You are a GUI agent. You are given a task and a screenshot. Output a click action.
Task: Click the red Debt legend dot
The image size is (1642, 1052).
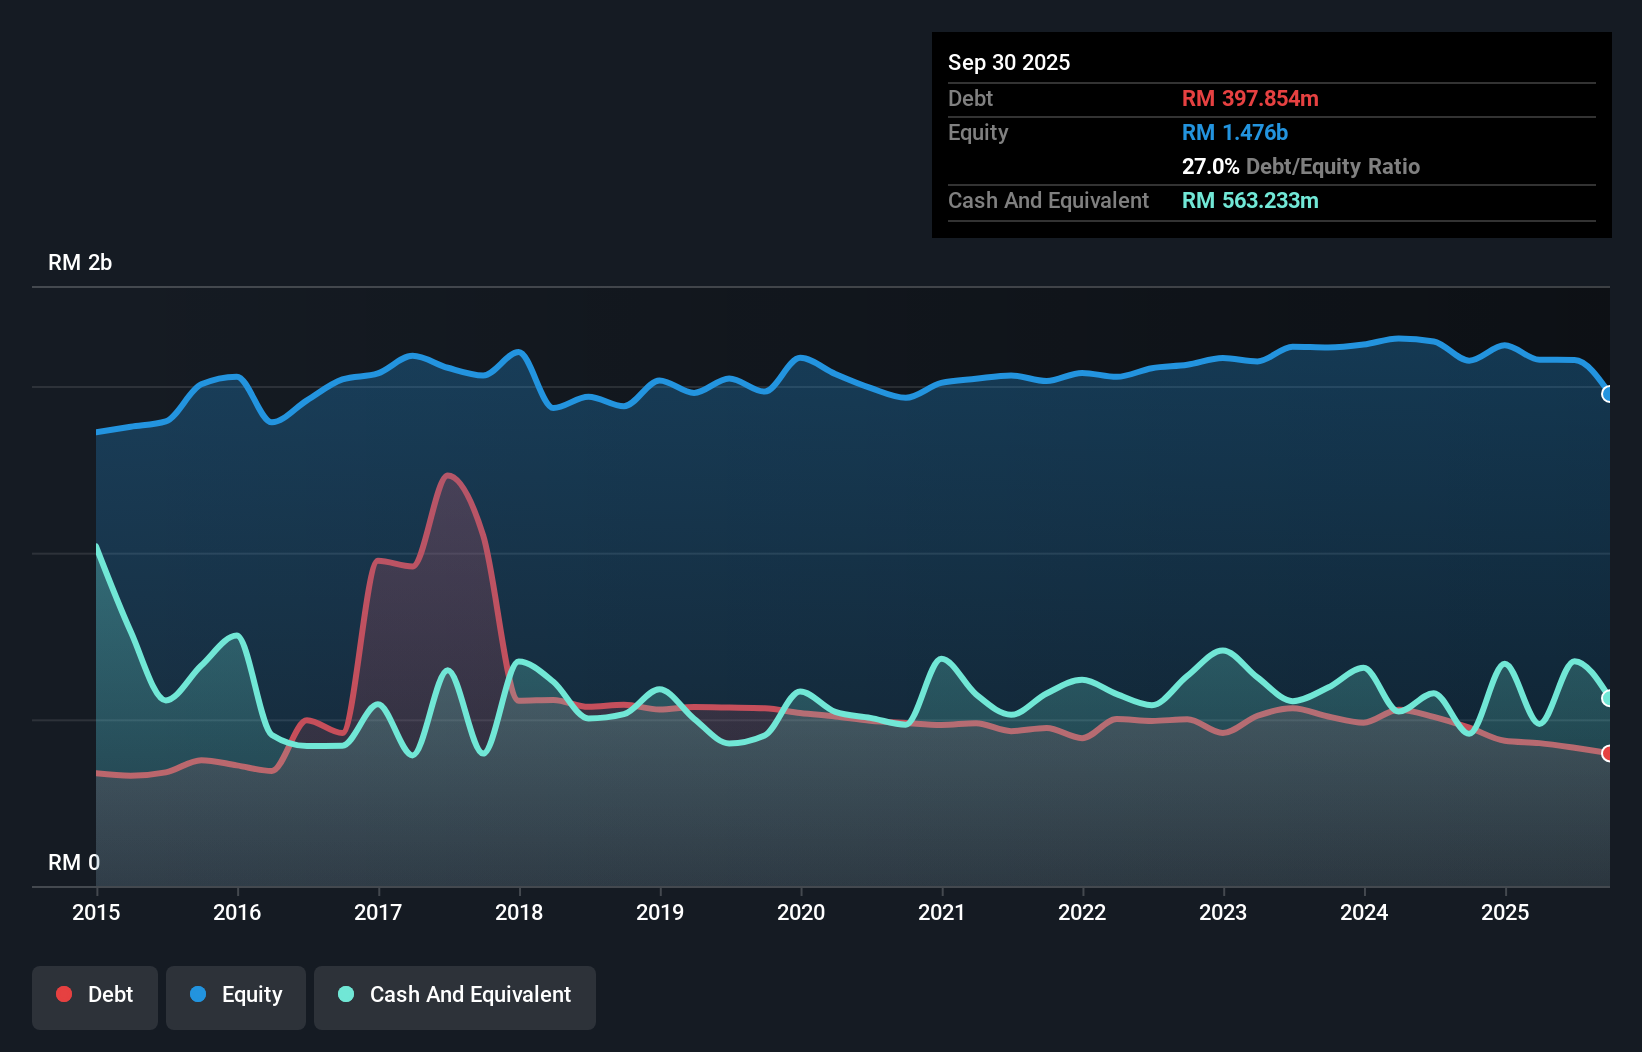[64, 994]
